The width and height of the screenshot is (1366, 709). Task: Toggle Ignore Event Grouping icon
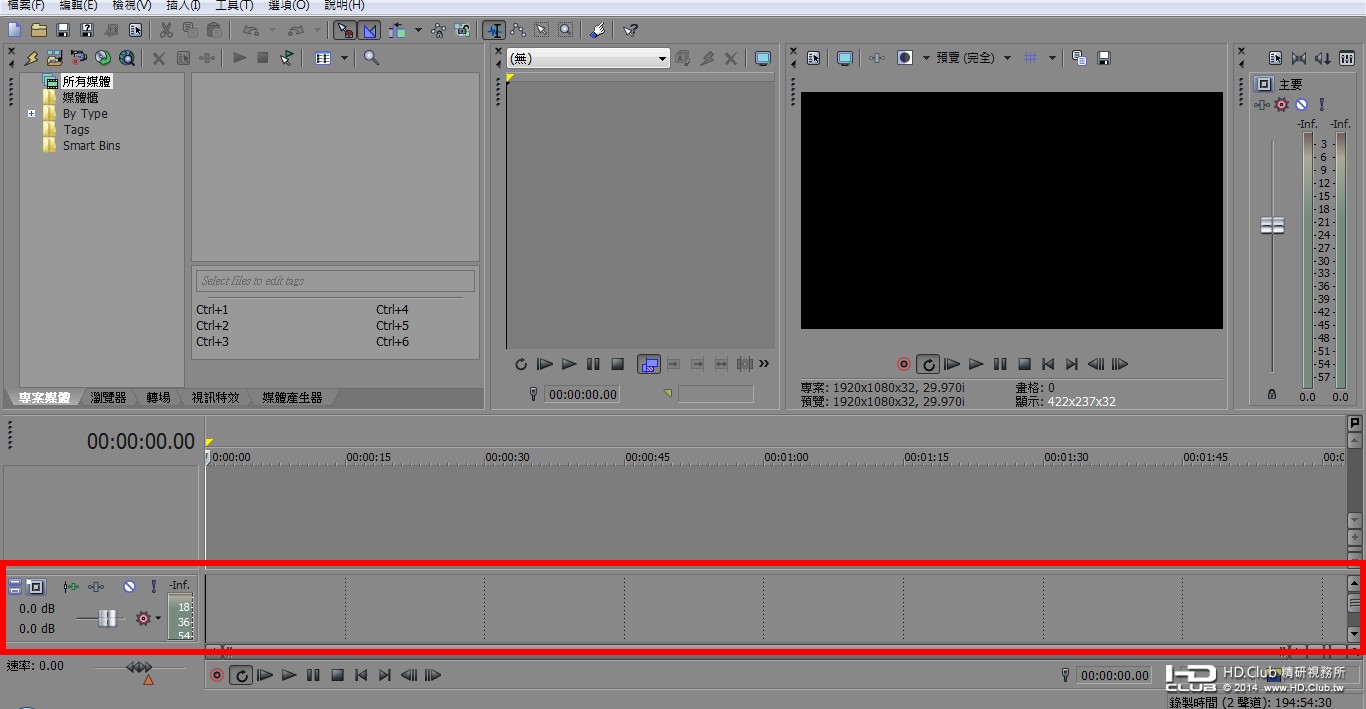tap(463, 30)
